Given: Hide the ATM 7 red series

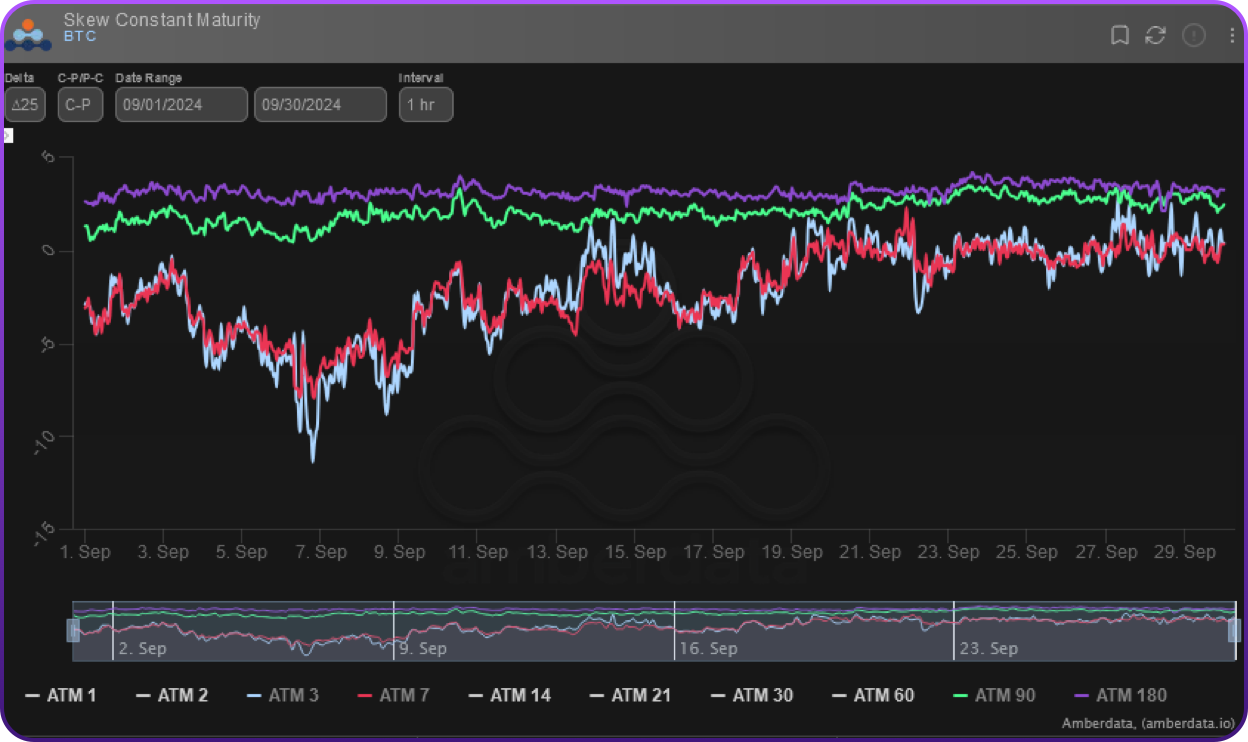Looking at the screenshot, I should click(393, 695).
